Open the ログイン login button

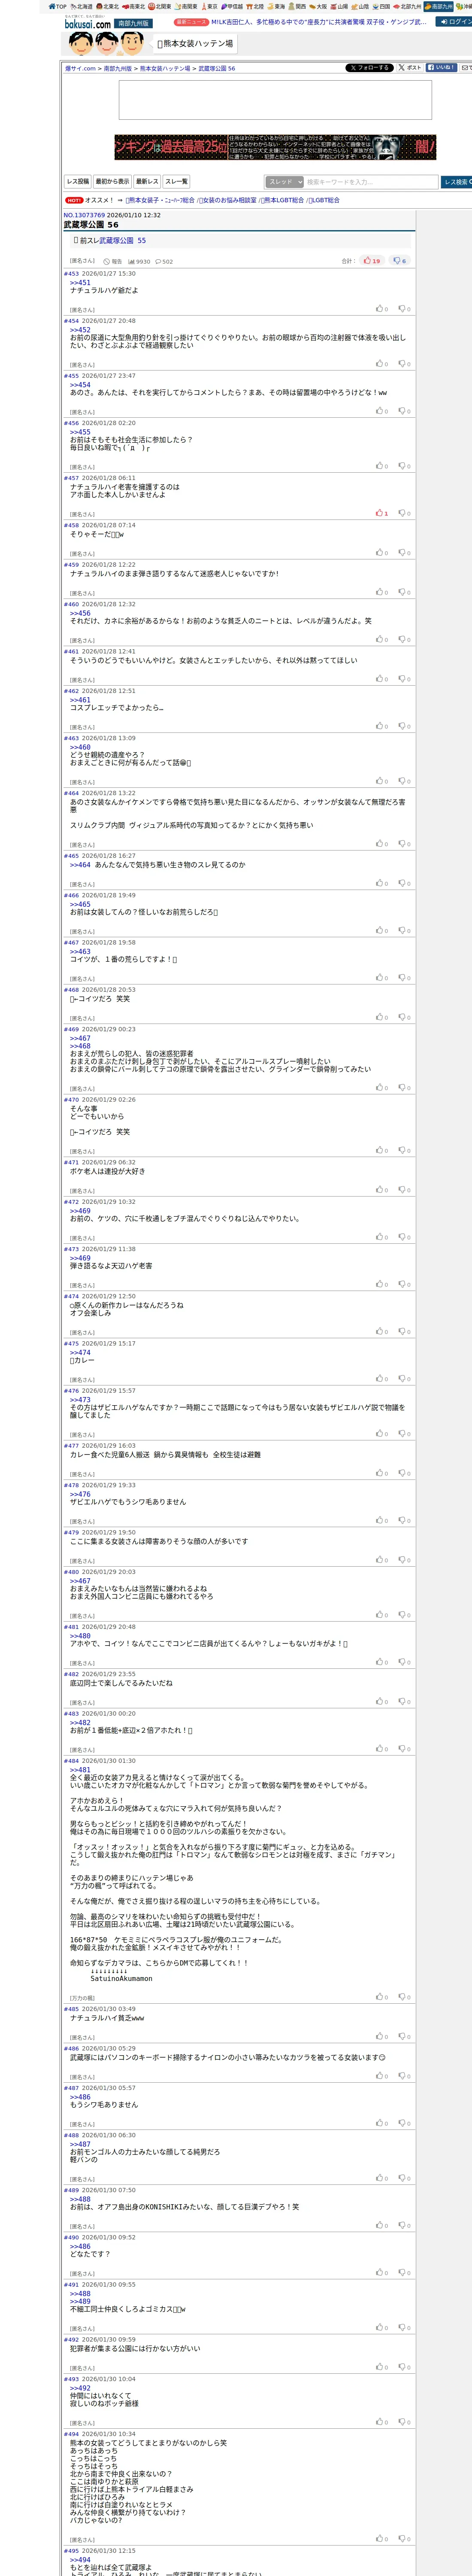tap(454, 21)
